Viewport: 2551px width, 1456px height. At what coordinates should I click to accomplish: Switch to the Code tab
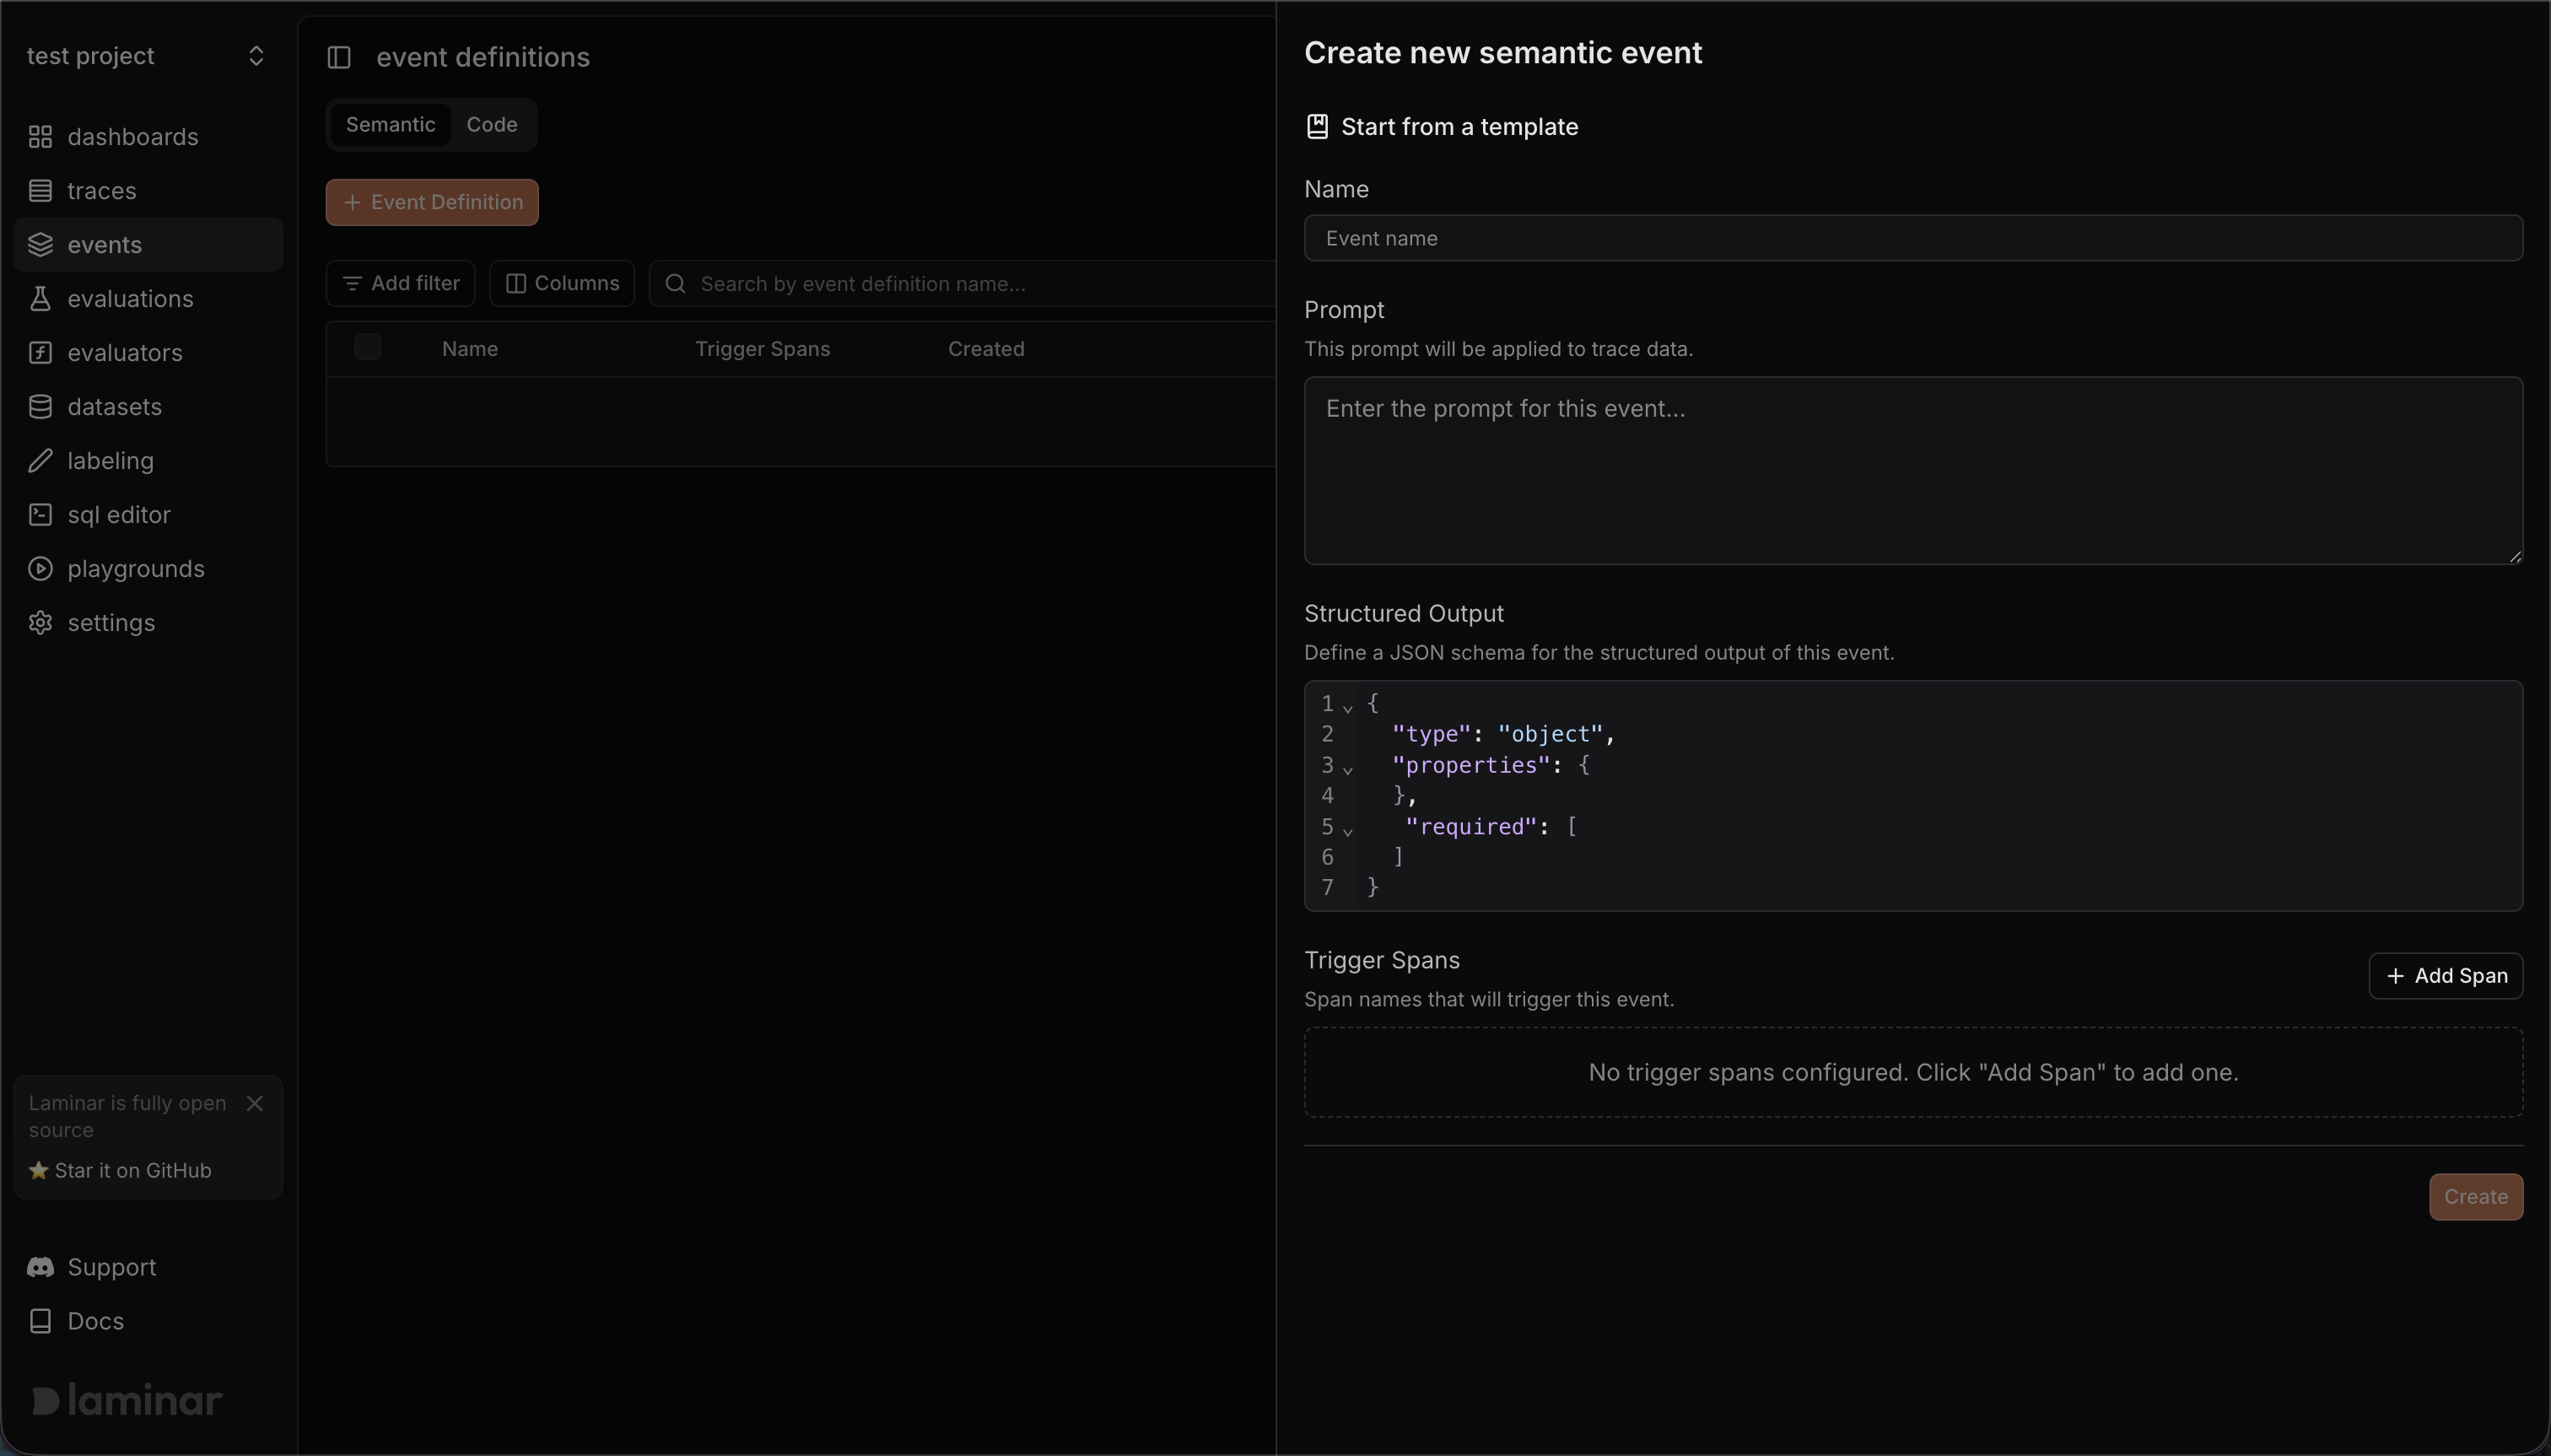pos(492,124)
